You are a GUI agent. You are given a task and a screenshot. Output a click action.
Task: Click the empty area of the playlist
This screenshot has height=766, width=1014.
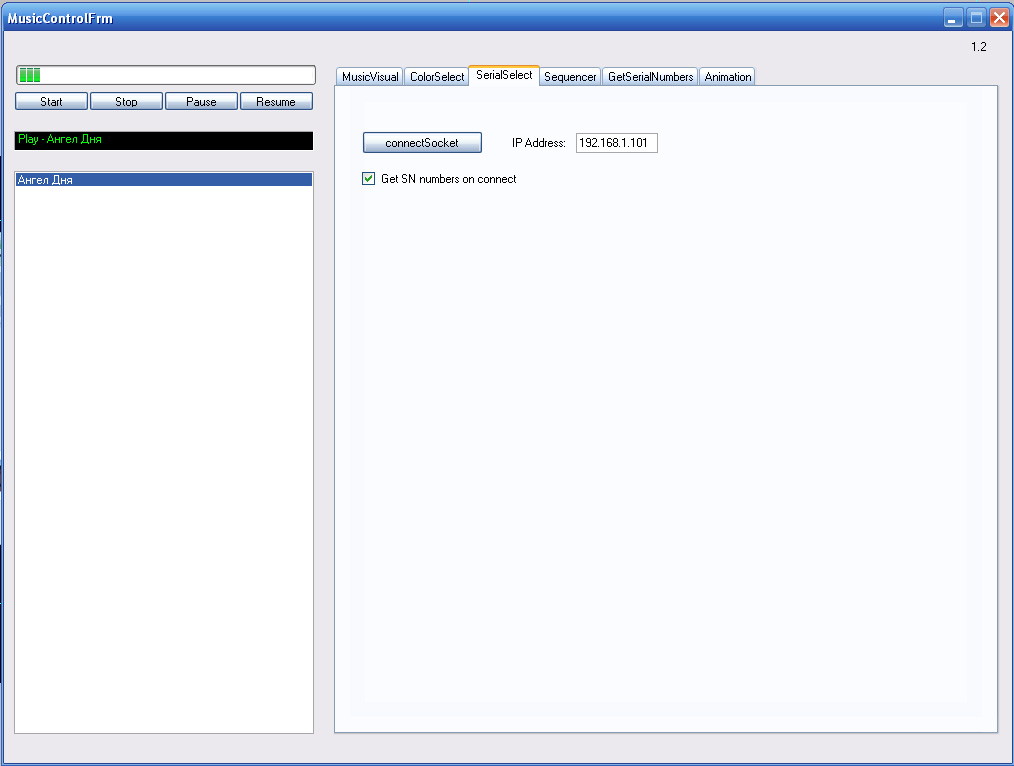(164, 450)
